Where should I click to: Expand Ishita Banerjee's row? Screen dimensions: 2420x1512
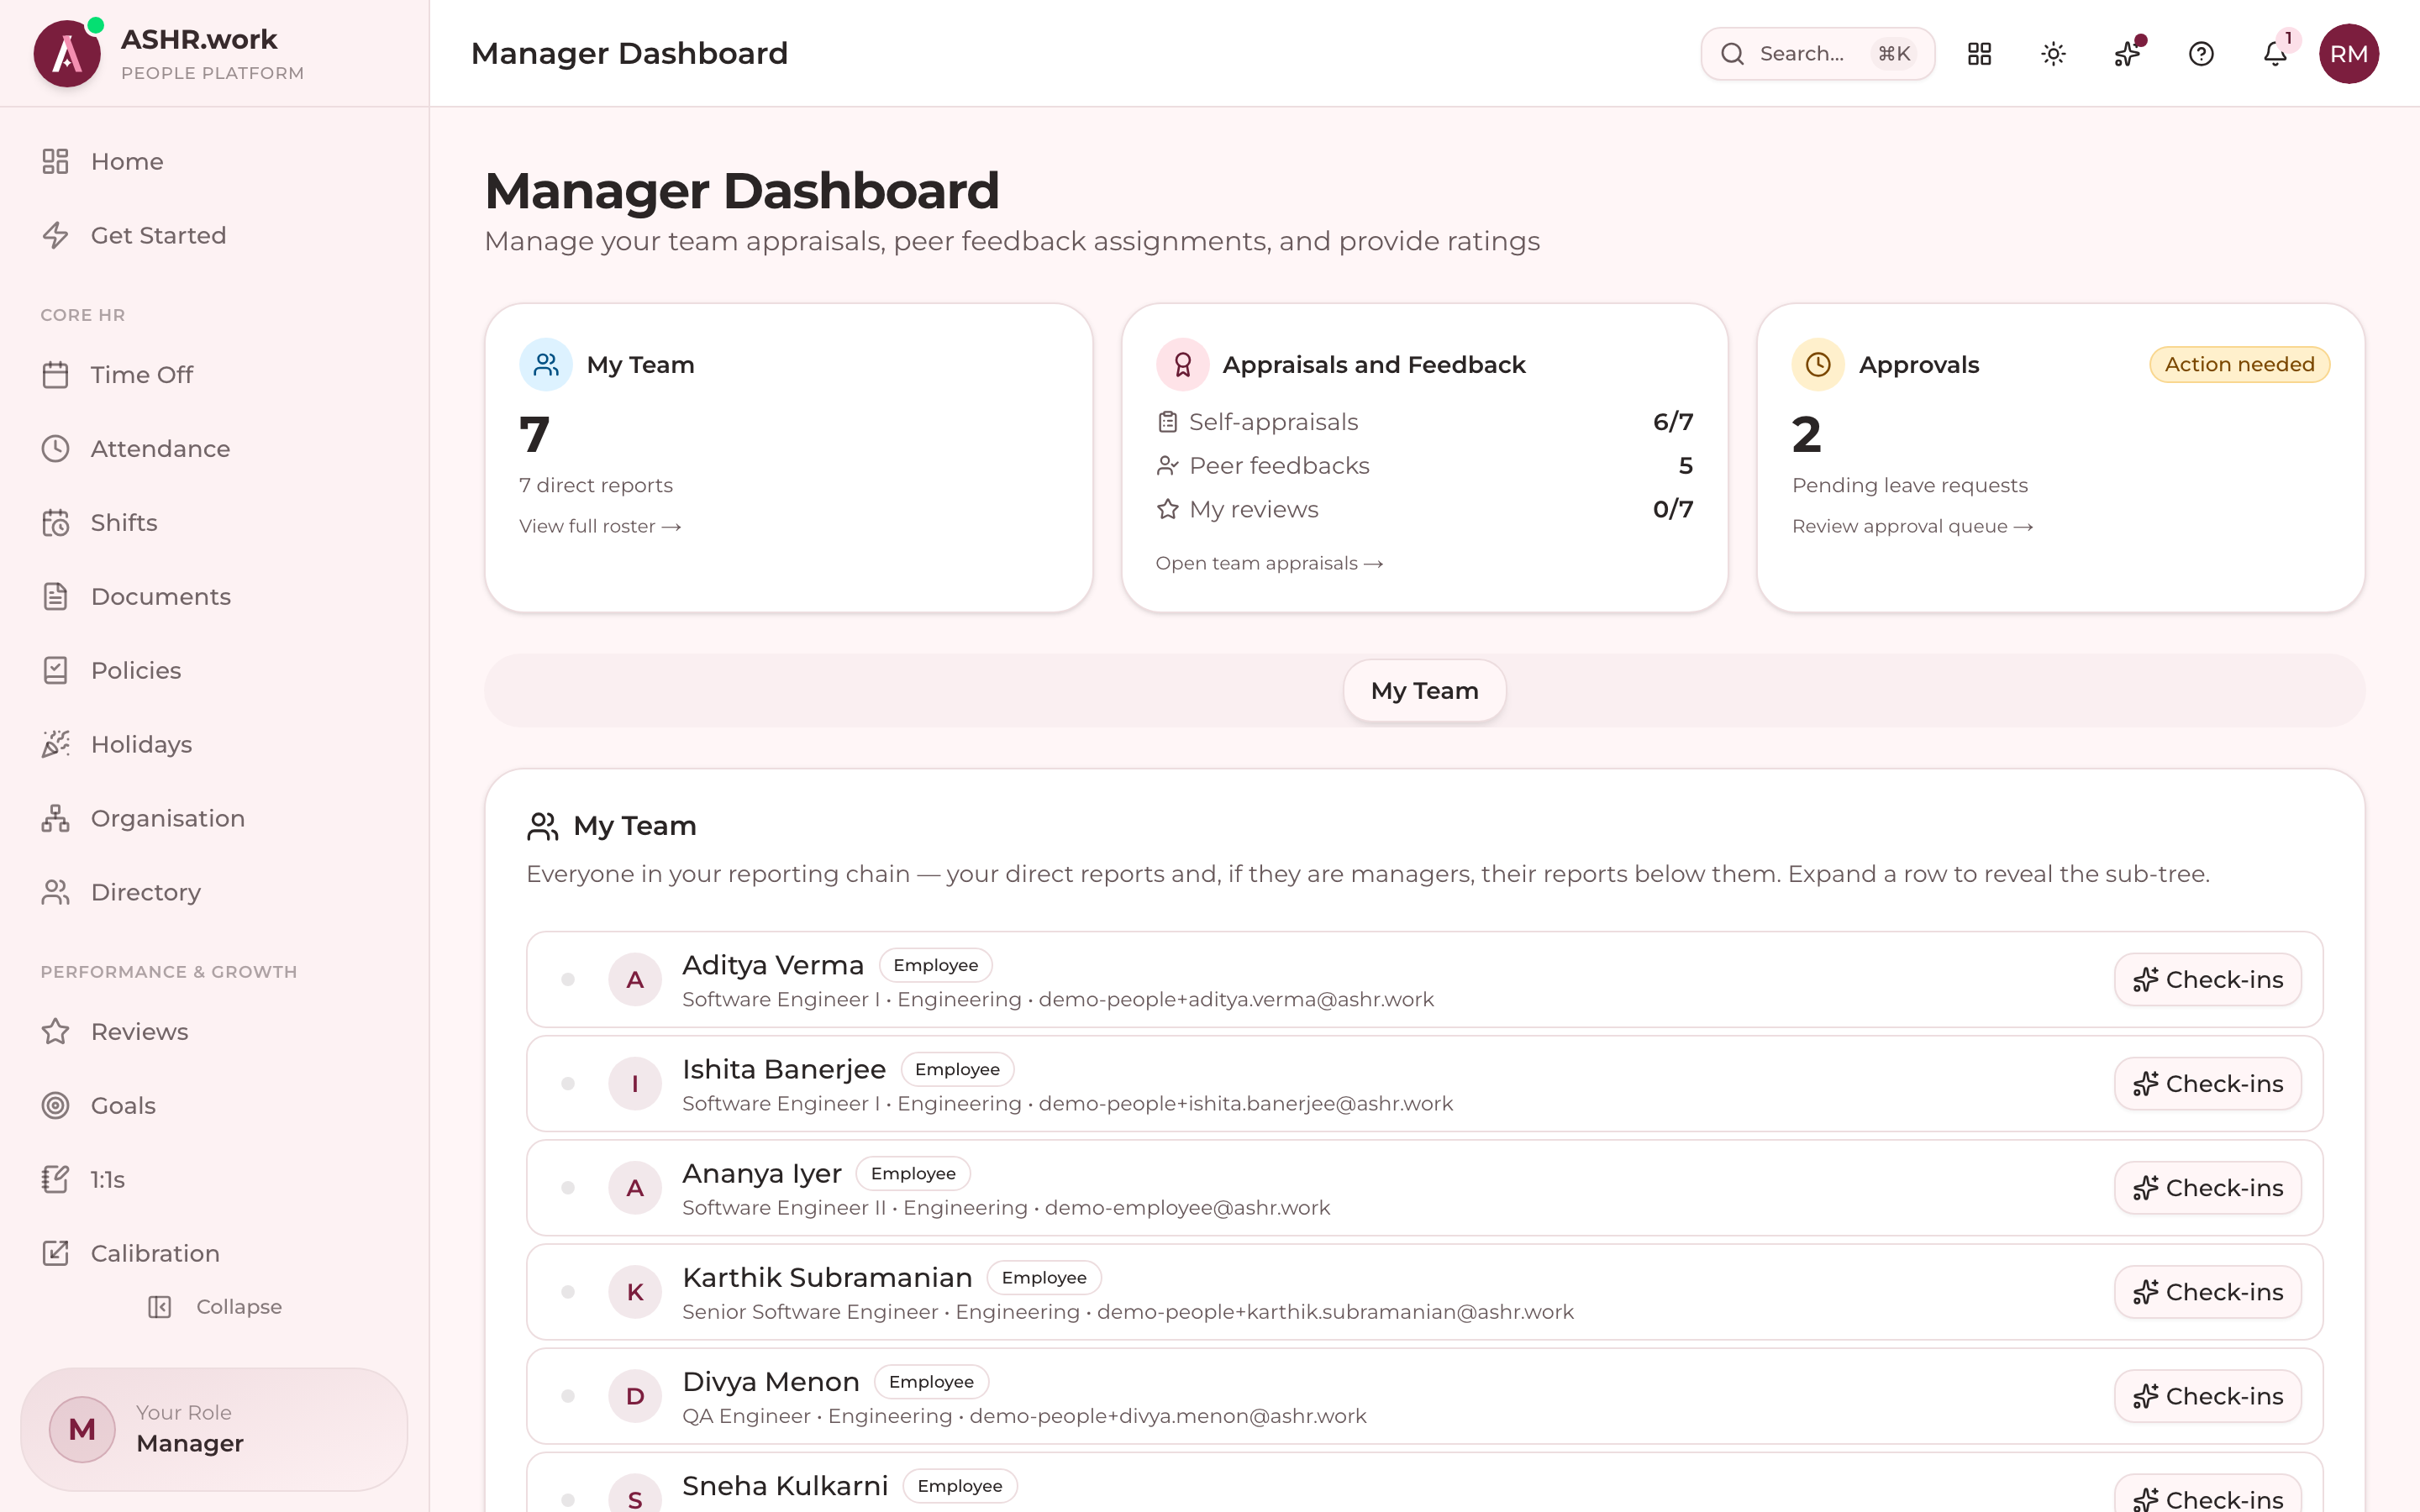point(568,1084)
